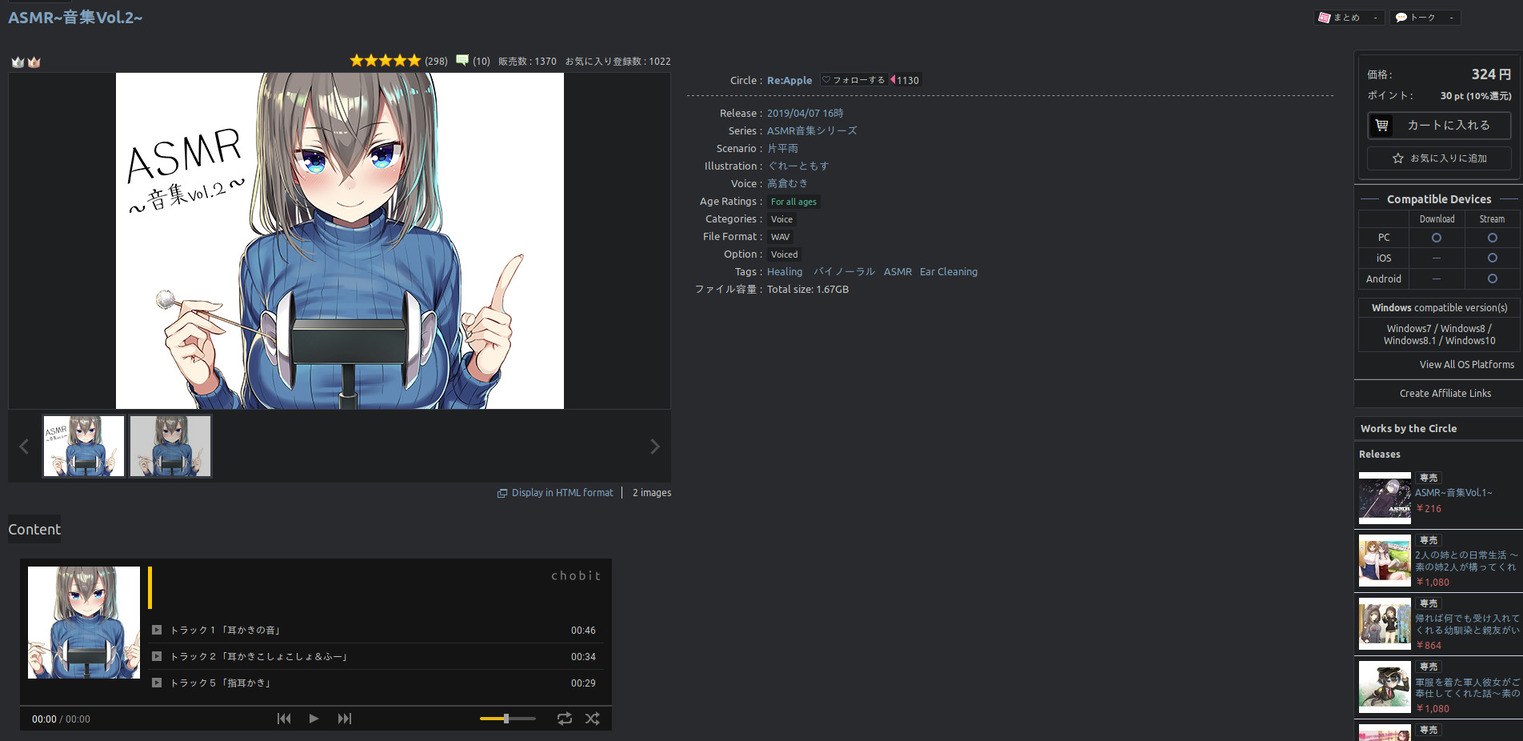The width and height of the screenshot is (1523, 741).
Task: Open the release date 2019/04/07 link
Action: (805, 113)
